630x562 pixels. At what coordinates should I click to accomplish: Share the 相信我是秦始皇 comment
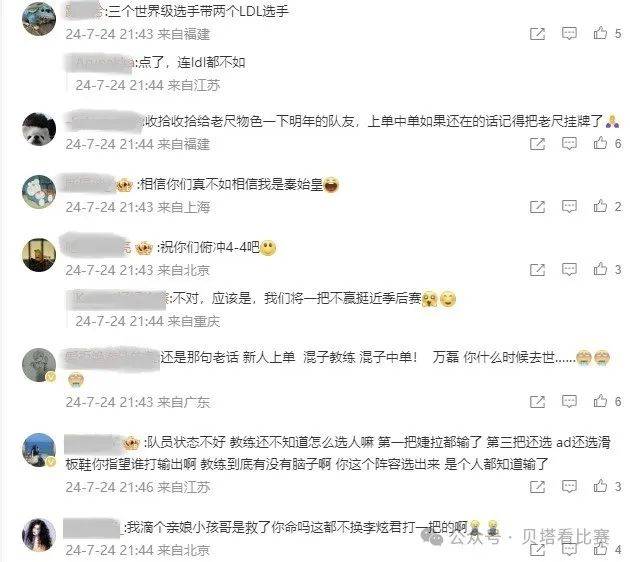[537, 207]
